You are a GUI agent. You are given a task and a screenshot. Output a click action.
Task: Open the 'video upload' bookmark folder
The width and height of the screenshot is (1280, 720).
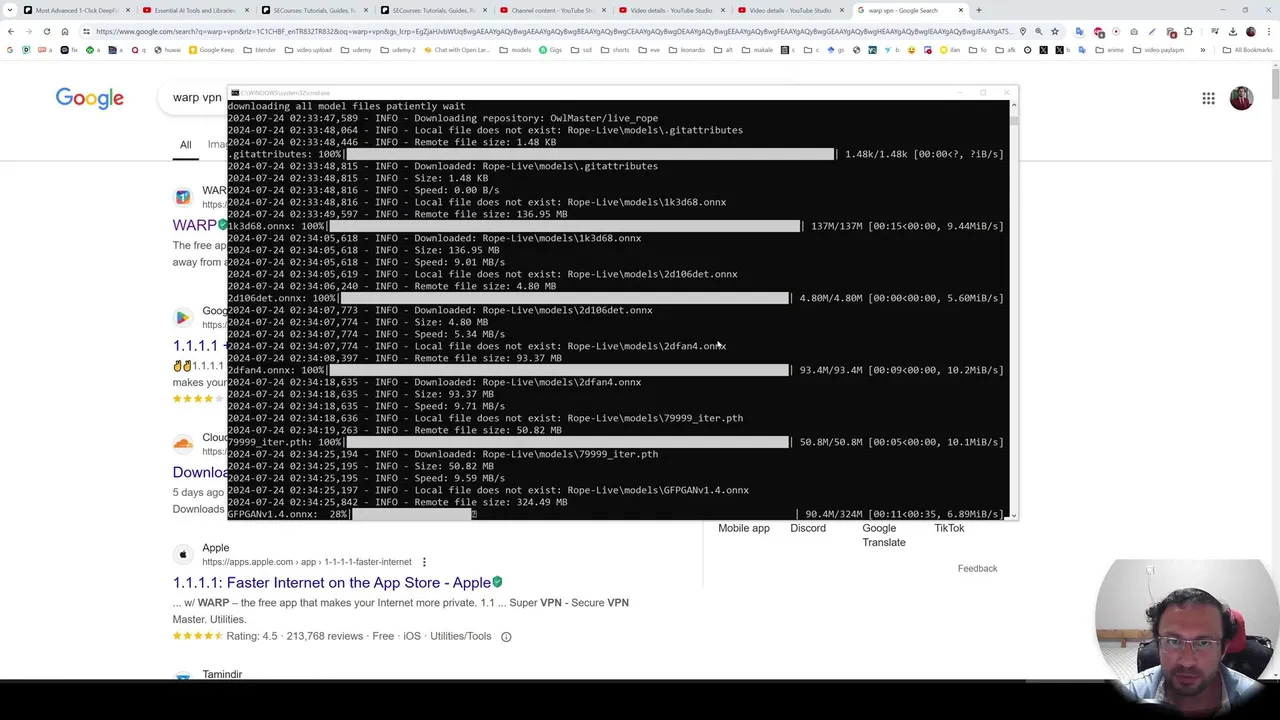click(x=309, y=50)
